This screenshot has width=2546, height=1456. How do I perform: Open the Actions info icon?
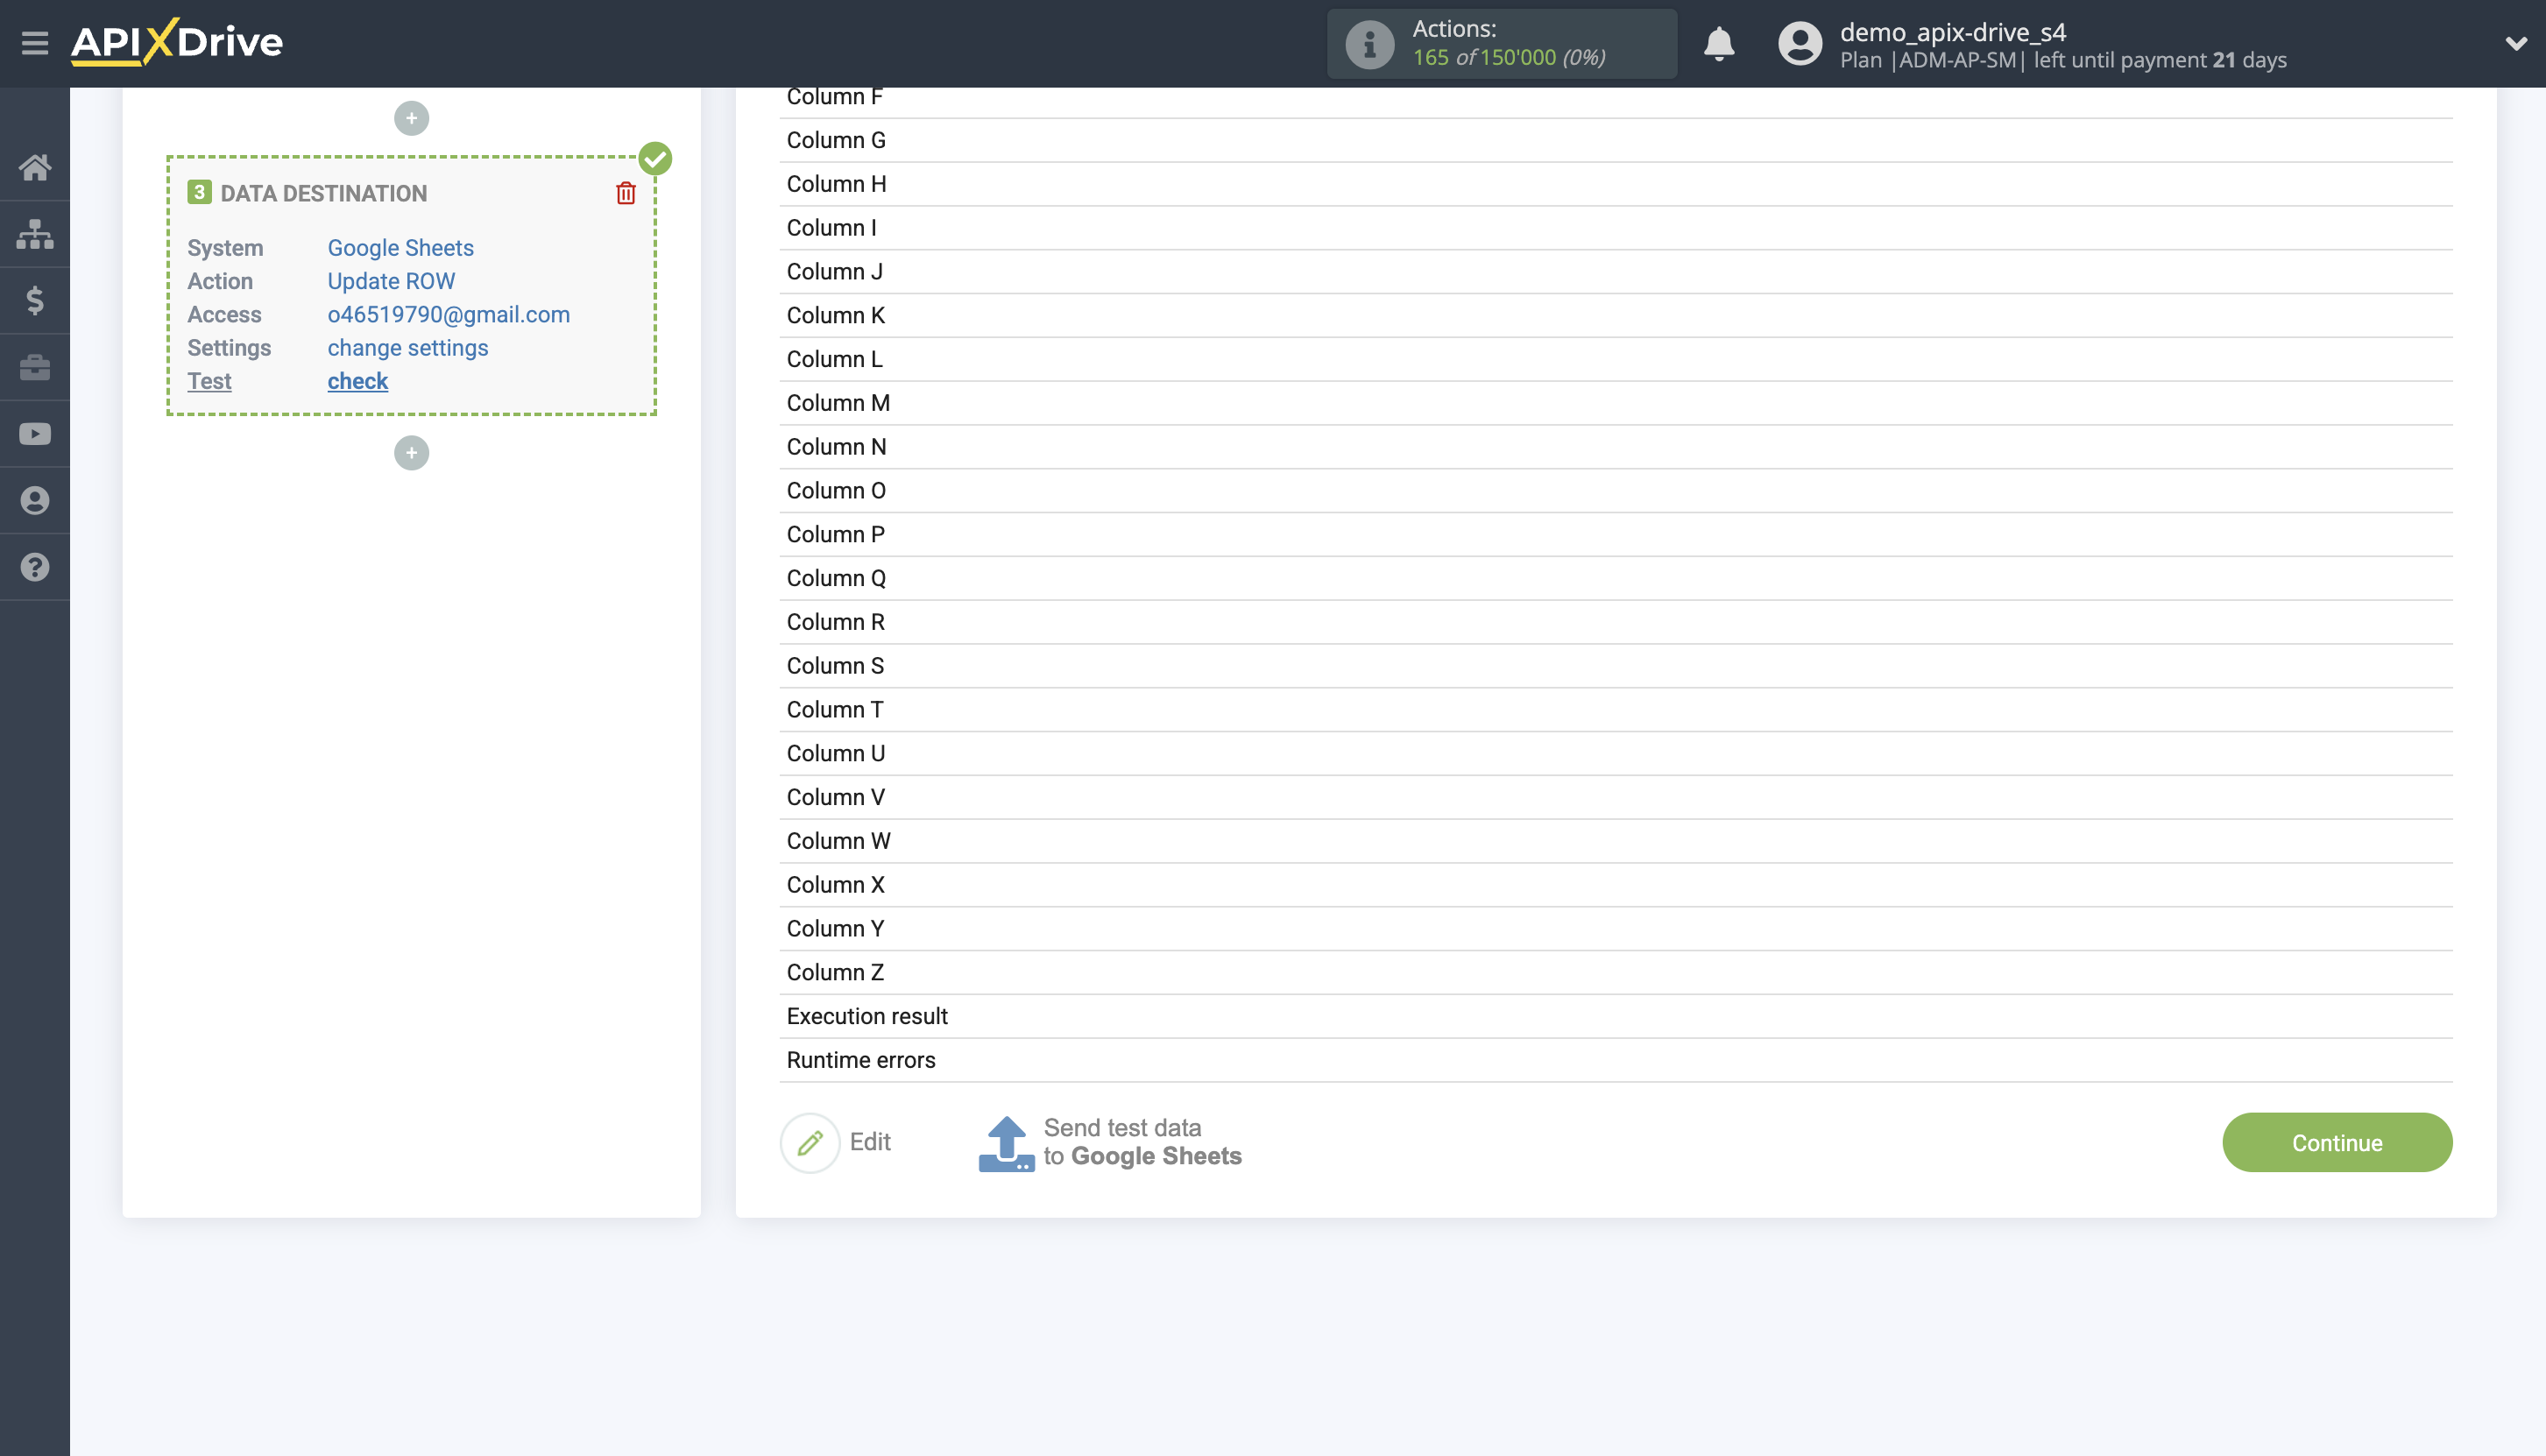coord(1369,44)
